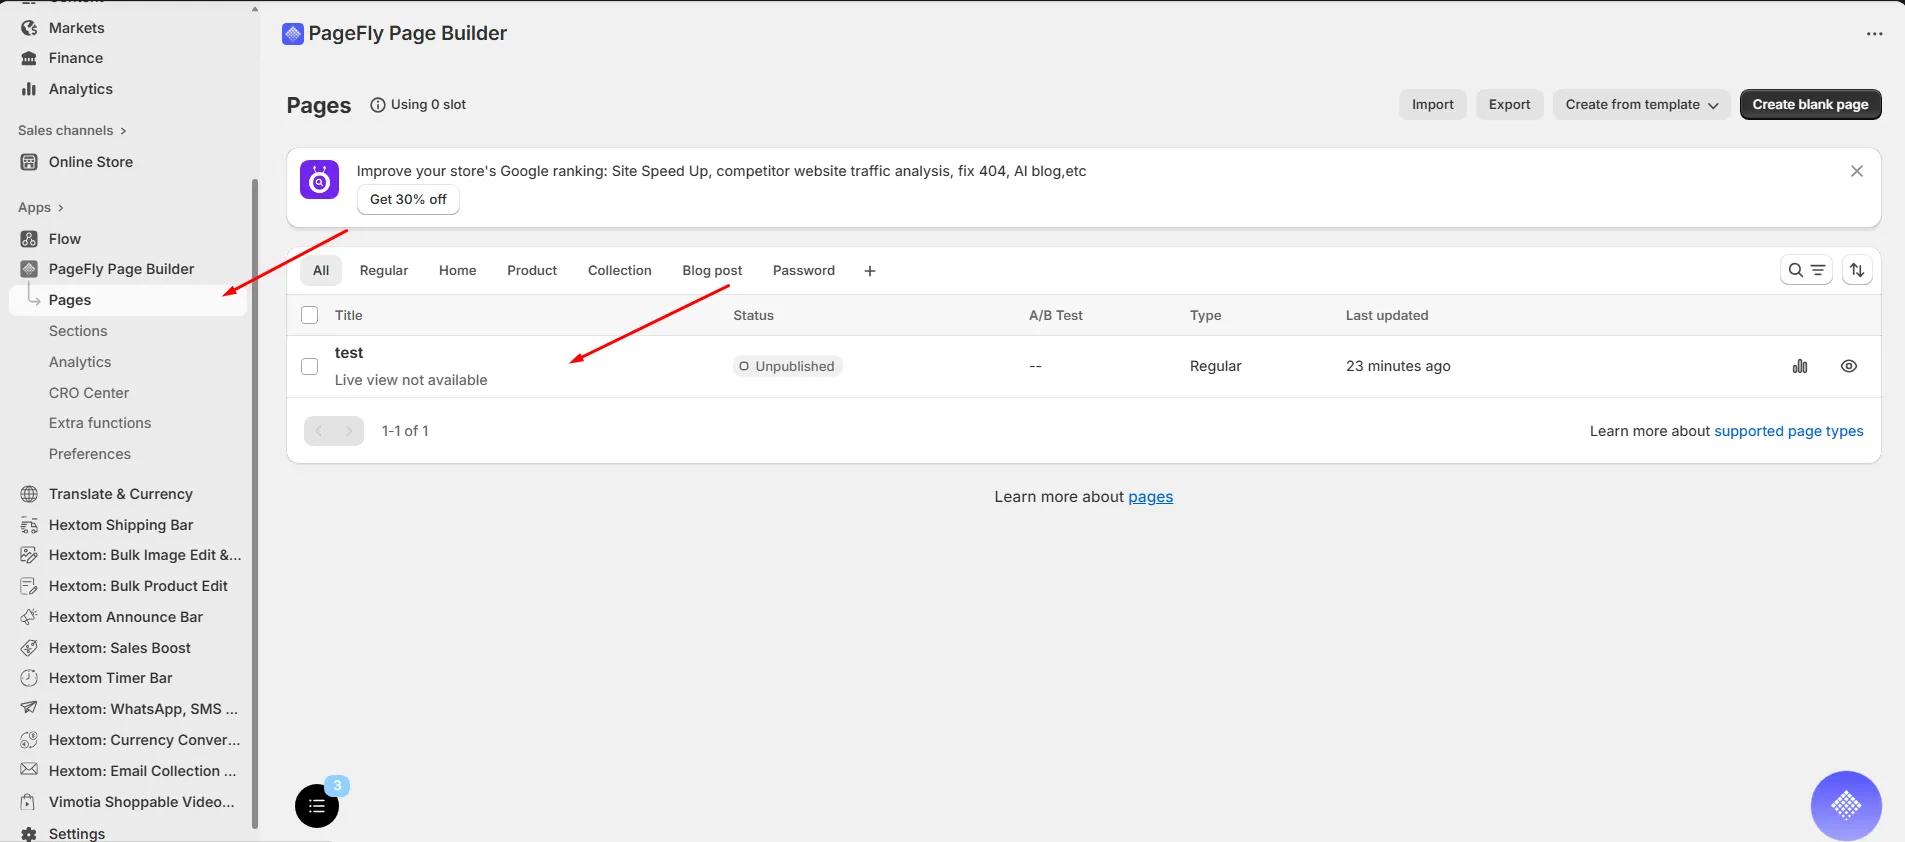1905x842 pixels.
Task: Expand the Sales channels section
Action: tap(72, 130)
